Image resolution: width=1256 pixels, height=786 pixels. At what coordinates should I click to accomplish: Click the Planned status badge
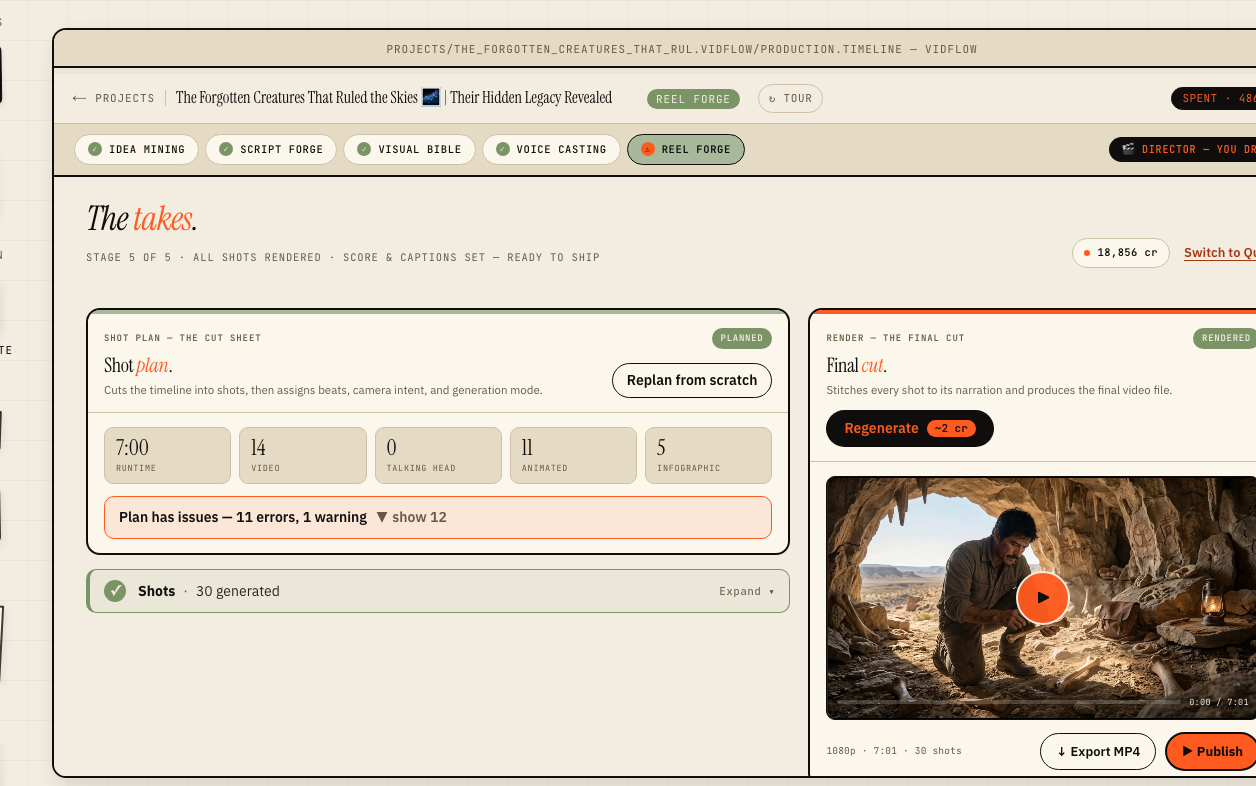pos(742,338)
